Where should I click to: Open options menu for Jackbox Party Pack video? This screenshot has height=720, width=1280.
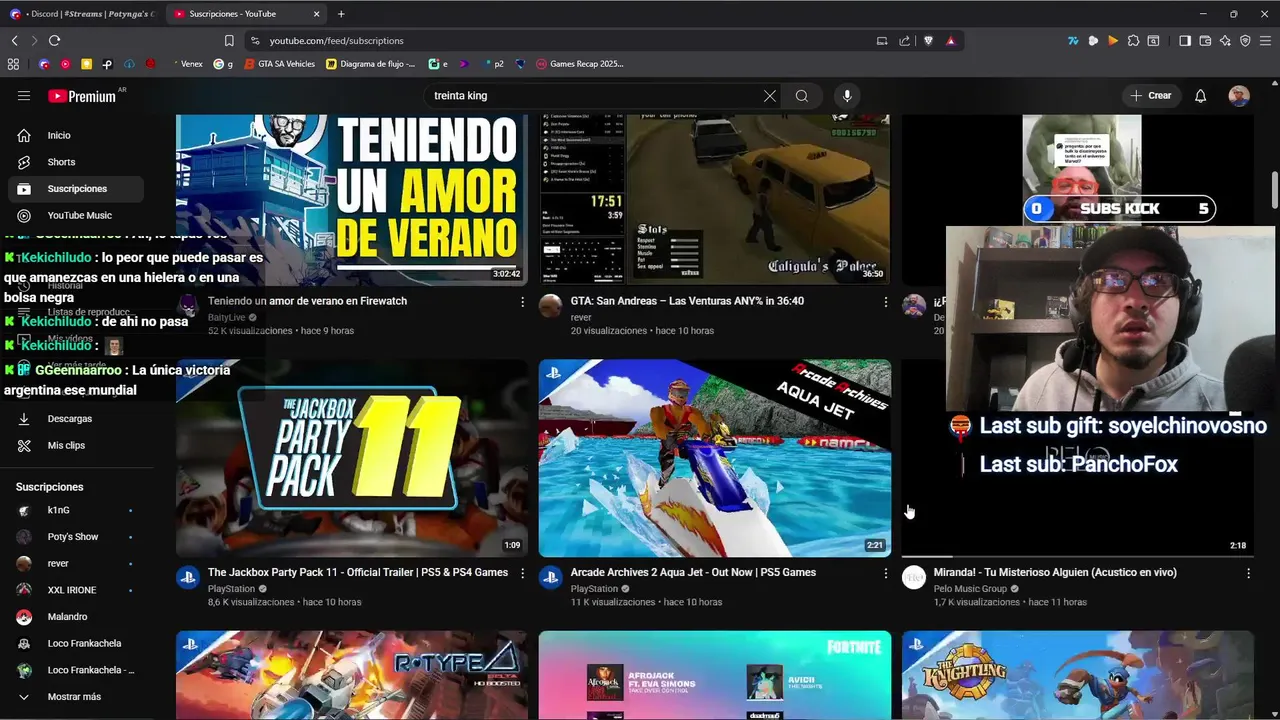(x=522, y=573)
